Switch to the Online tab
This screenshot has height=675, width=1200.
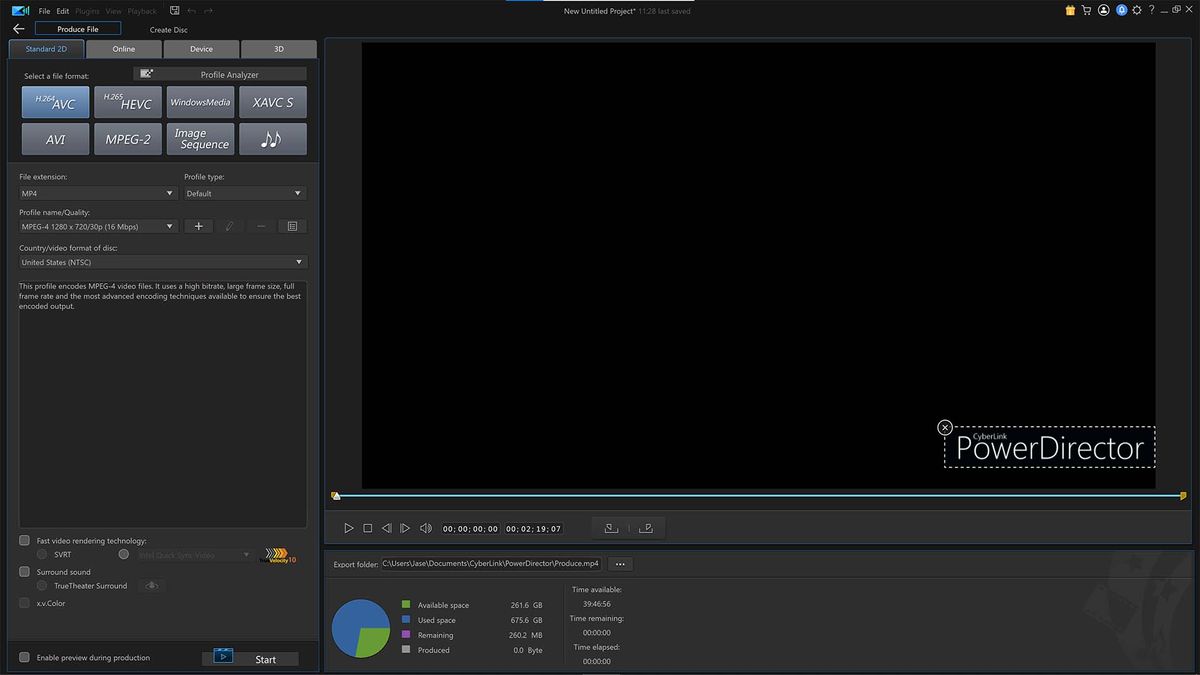(x=123, y=48)
